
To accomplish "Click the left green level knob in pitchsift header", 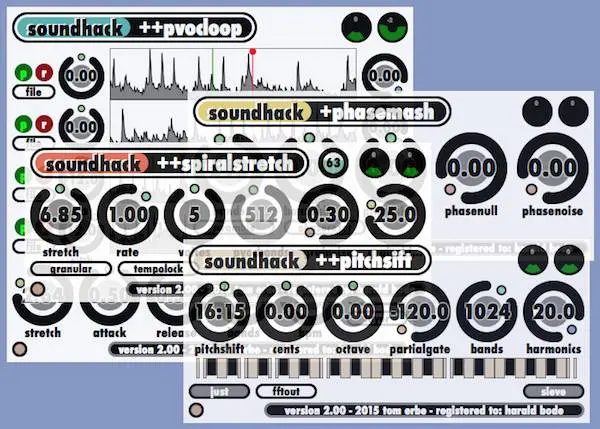I will (x=533, y=260).
